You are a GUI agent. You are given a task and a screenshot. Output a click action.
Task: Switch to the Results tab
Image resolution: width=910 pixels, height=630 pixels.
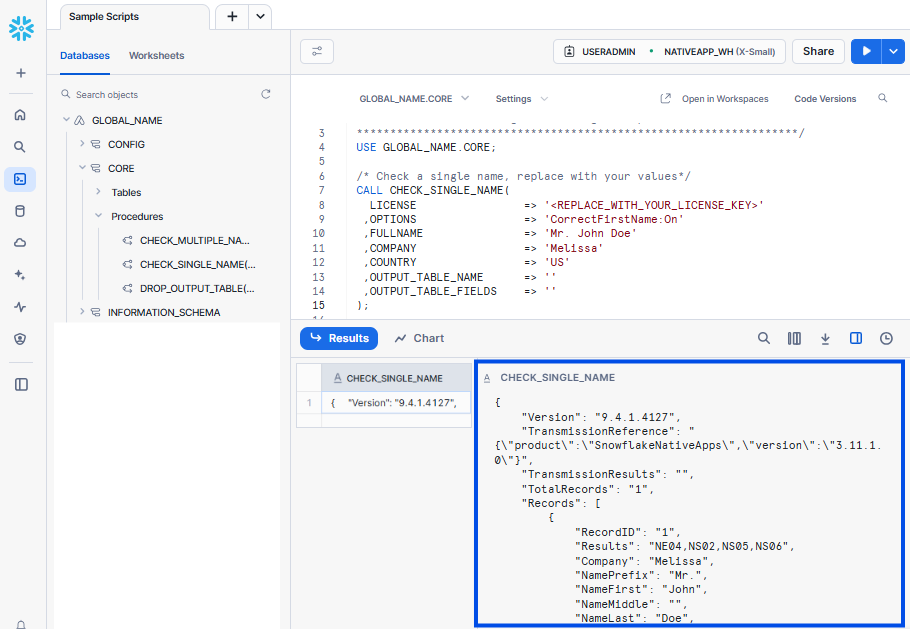339,338
